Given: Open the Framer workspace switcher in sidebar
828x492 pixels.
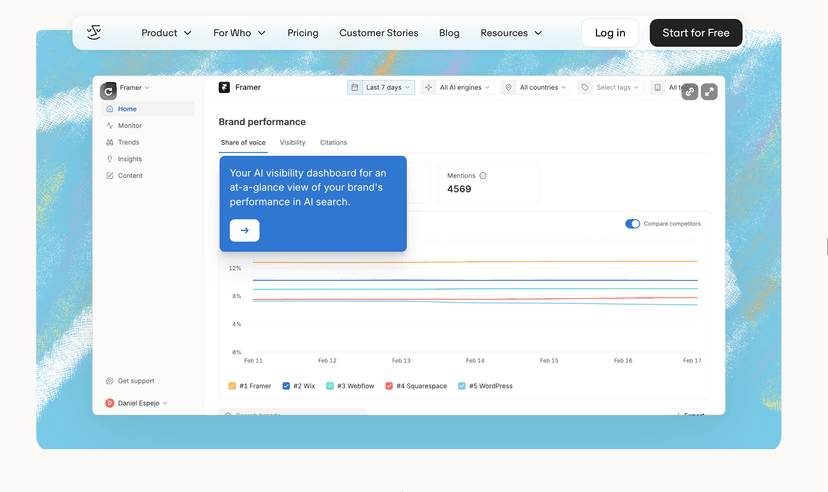Looking at the screenshot, I should pos(134,88).
